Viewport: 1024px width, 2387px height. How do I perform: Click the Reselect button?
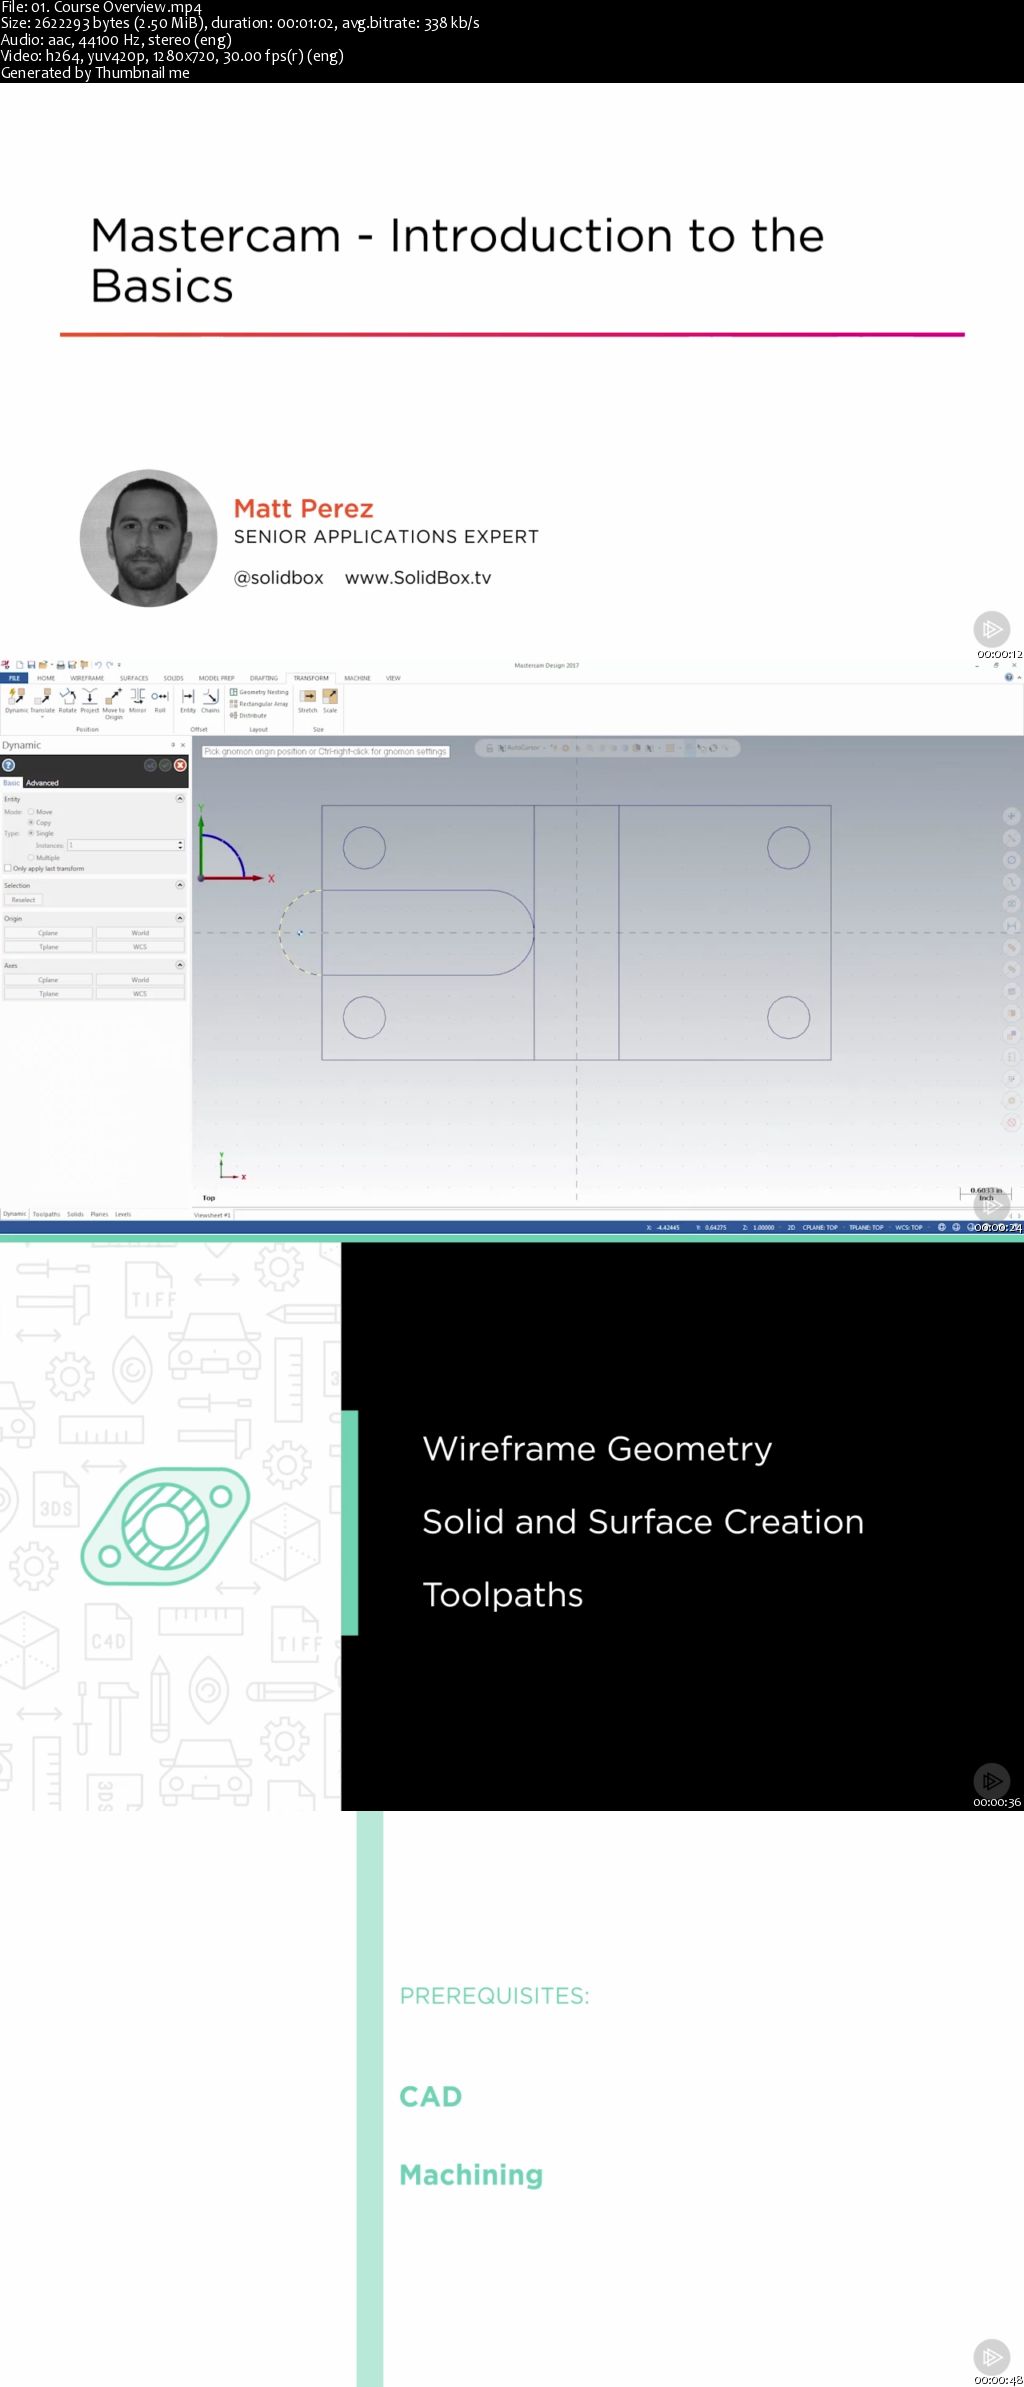click(x=23, y=900)
